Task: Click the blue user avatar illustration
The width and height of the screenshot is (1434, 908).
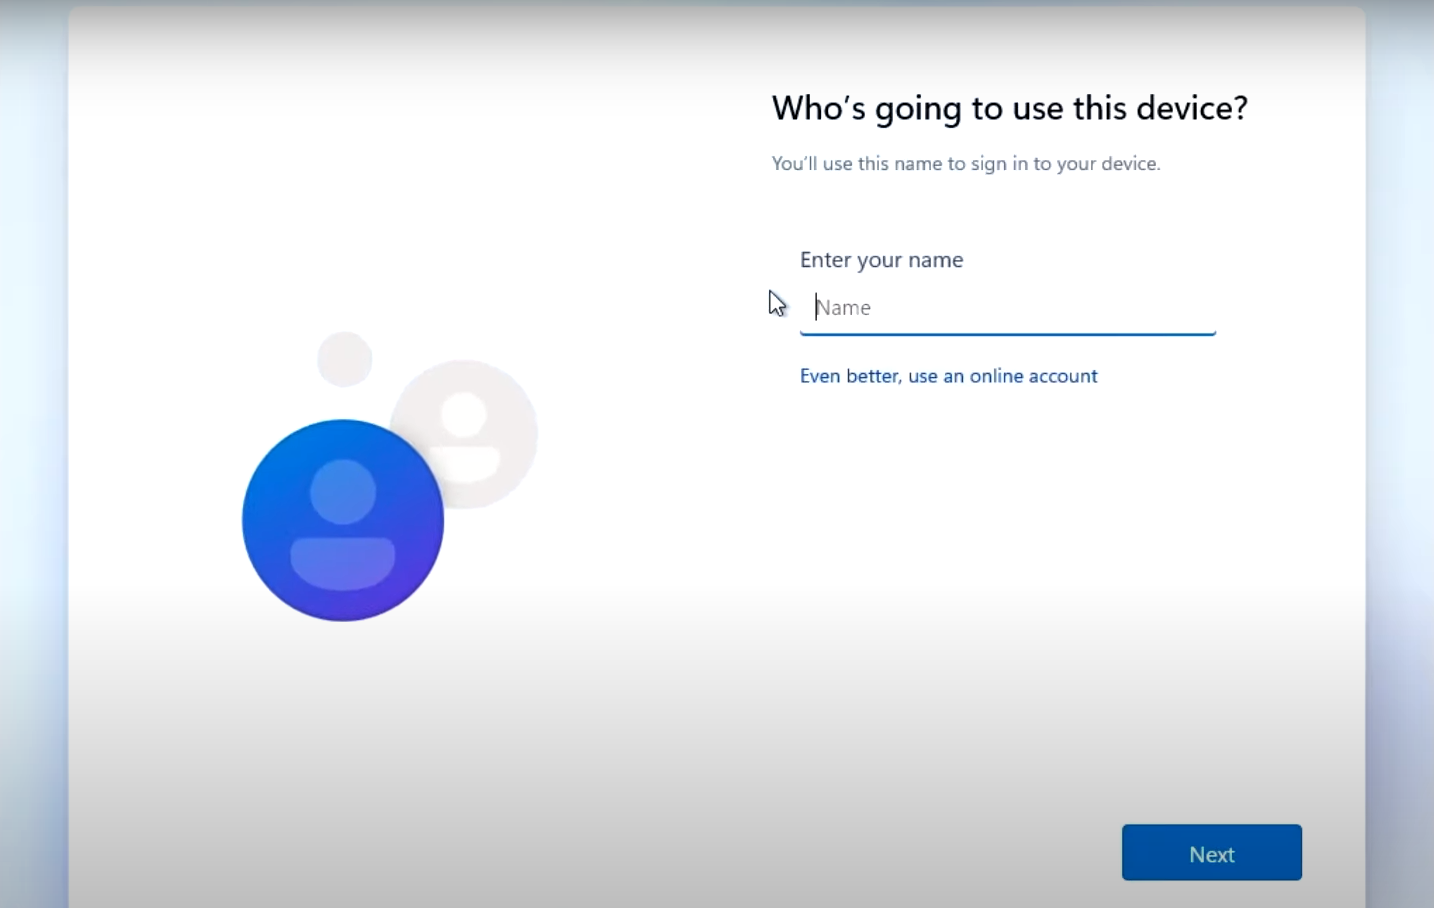Action: [x=343, y=520]
